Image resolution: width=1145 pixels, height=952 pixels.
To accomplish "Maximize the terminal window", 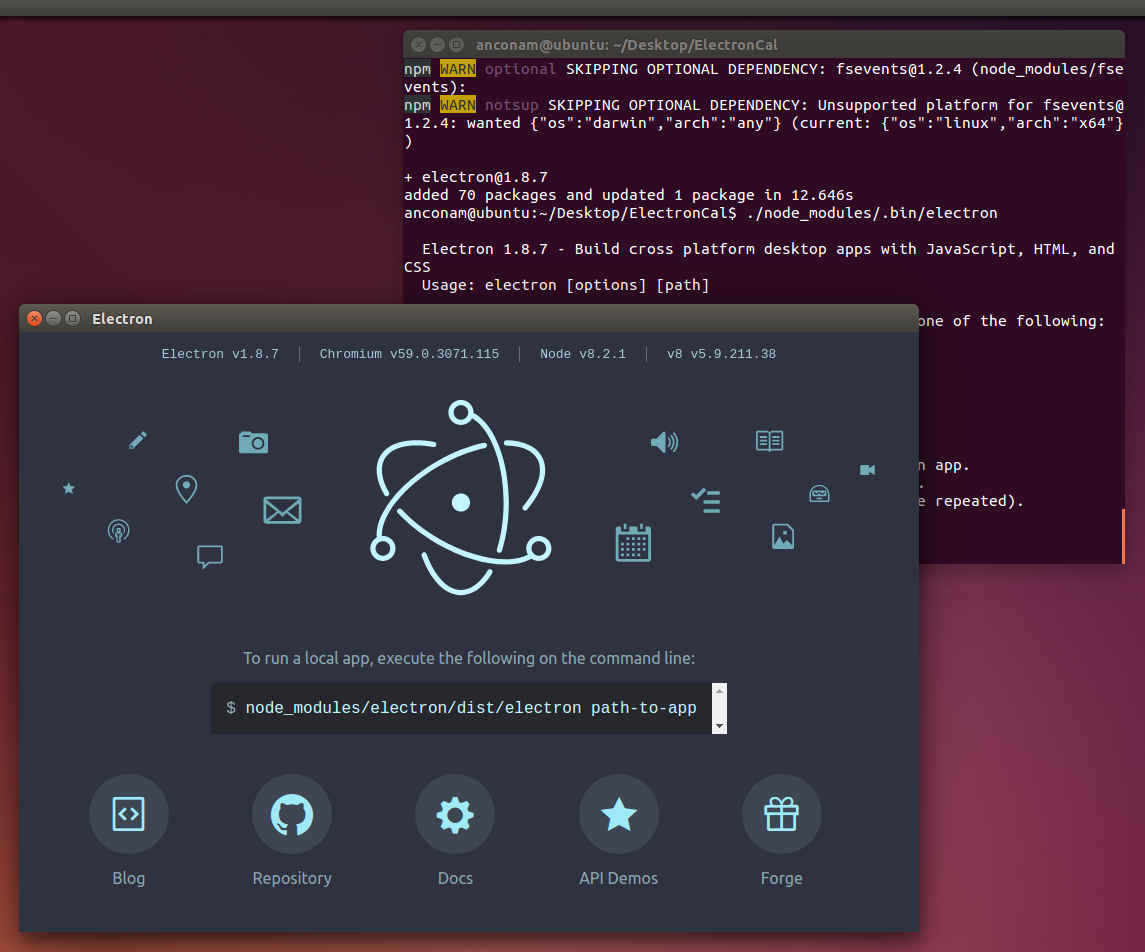I will [x=456, y=45].
